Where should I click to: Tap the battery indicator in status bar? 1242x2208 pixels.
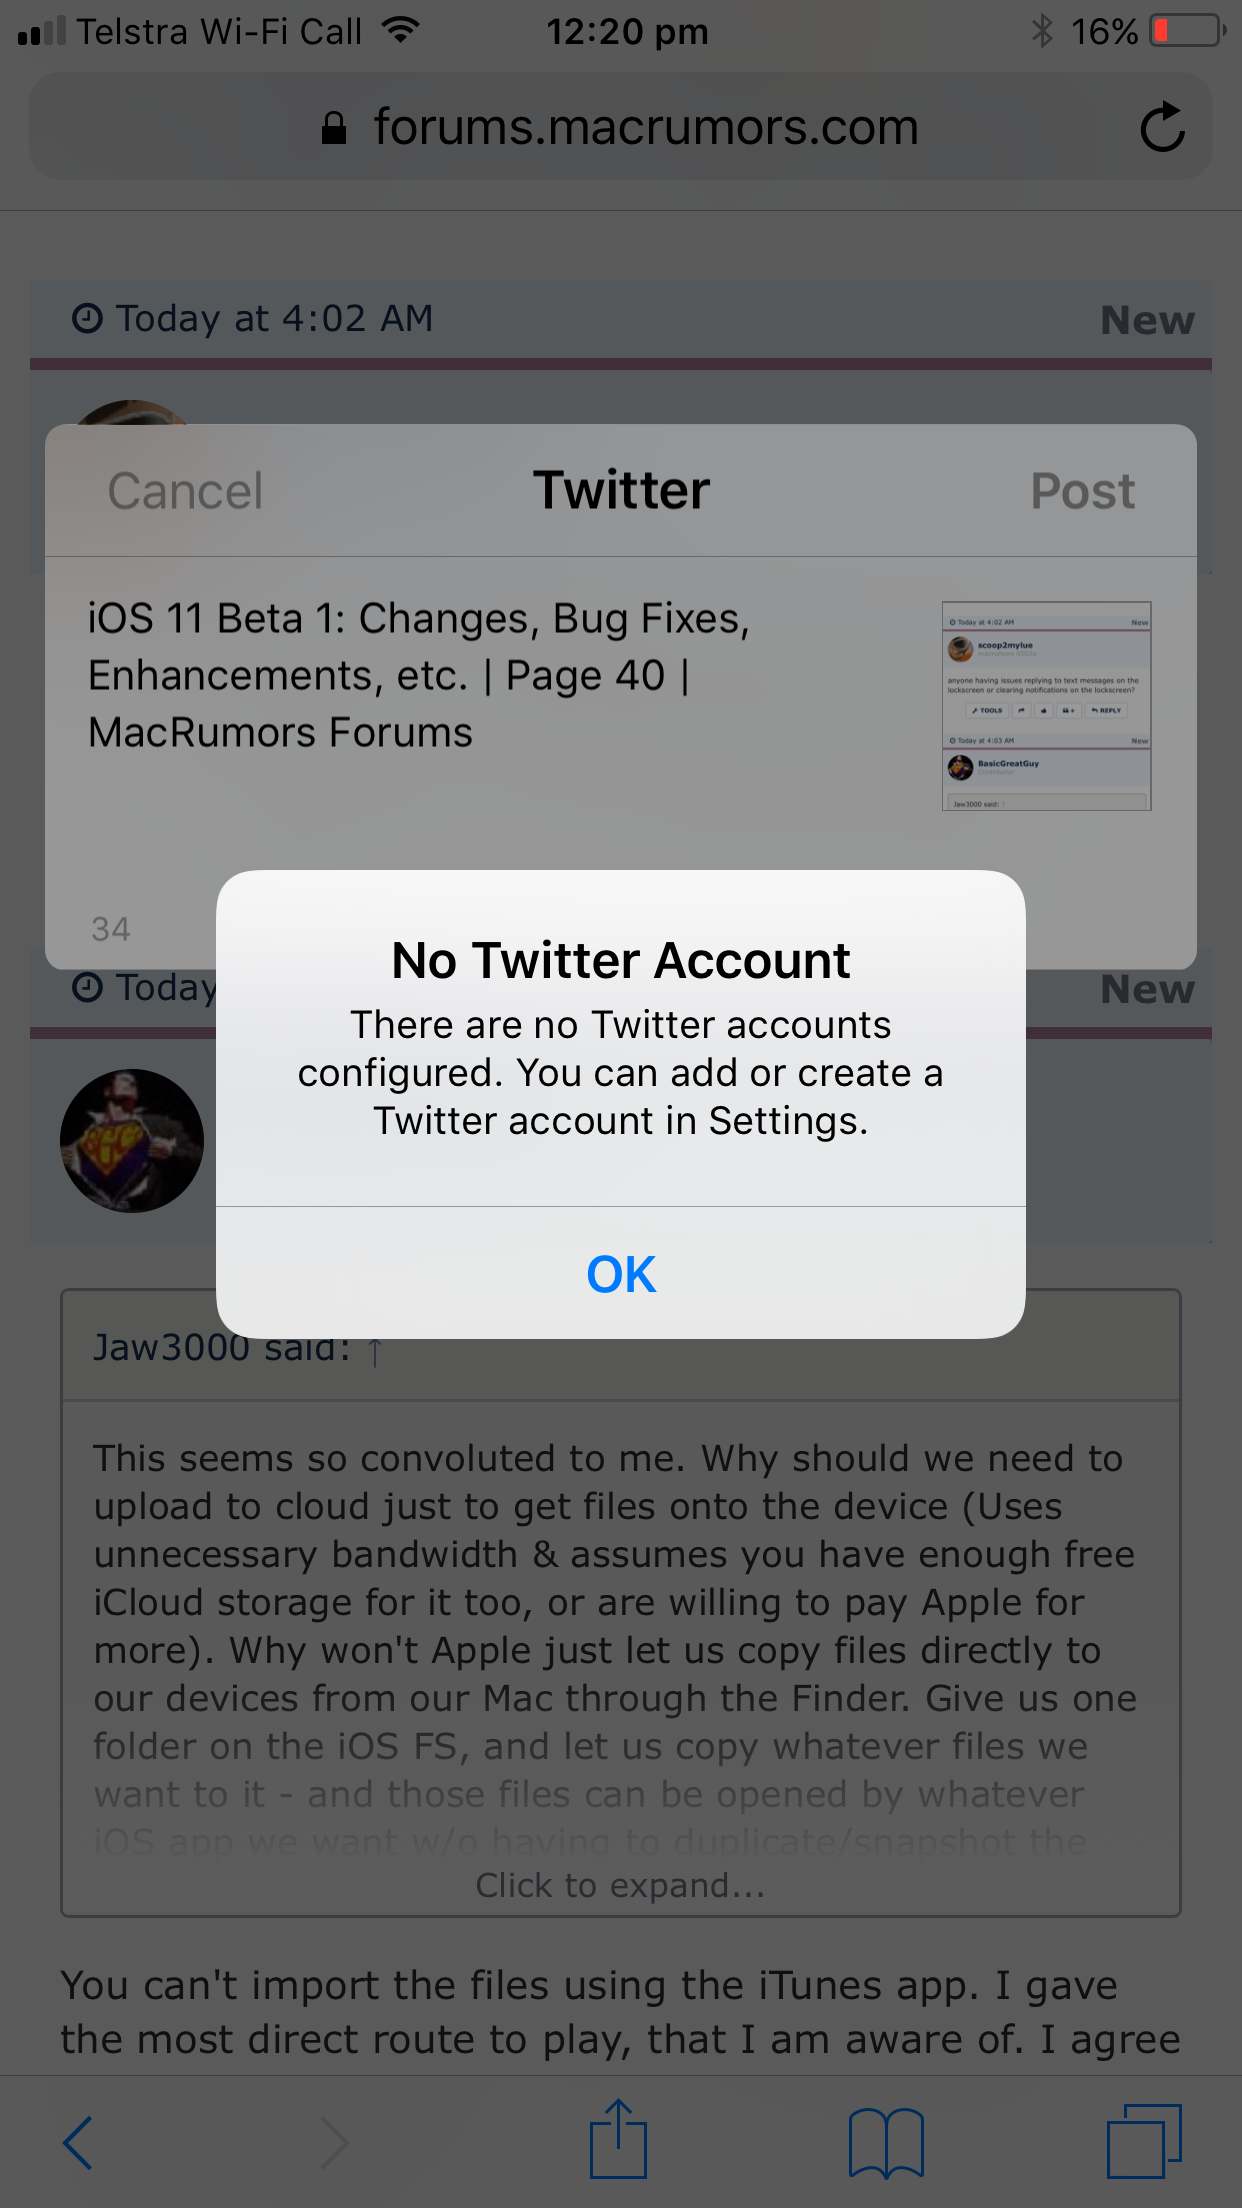pyautogui.click(x=1188, y=31)
